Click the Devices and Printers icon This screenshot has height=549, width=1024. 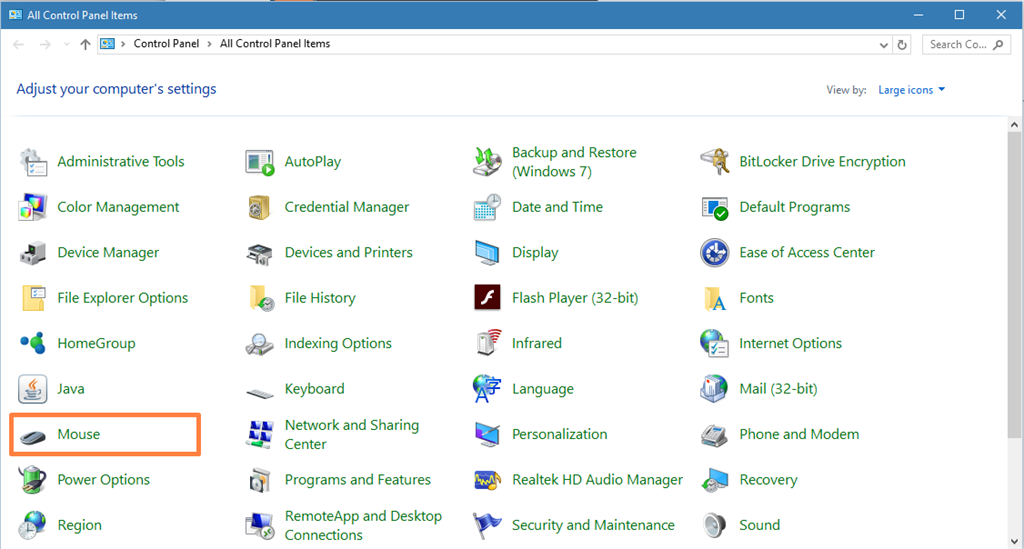260,253
